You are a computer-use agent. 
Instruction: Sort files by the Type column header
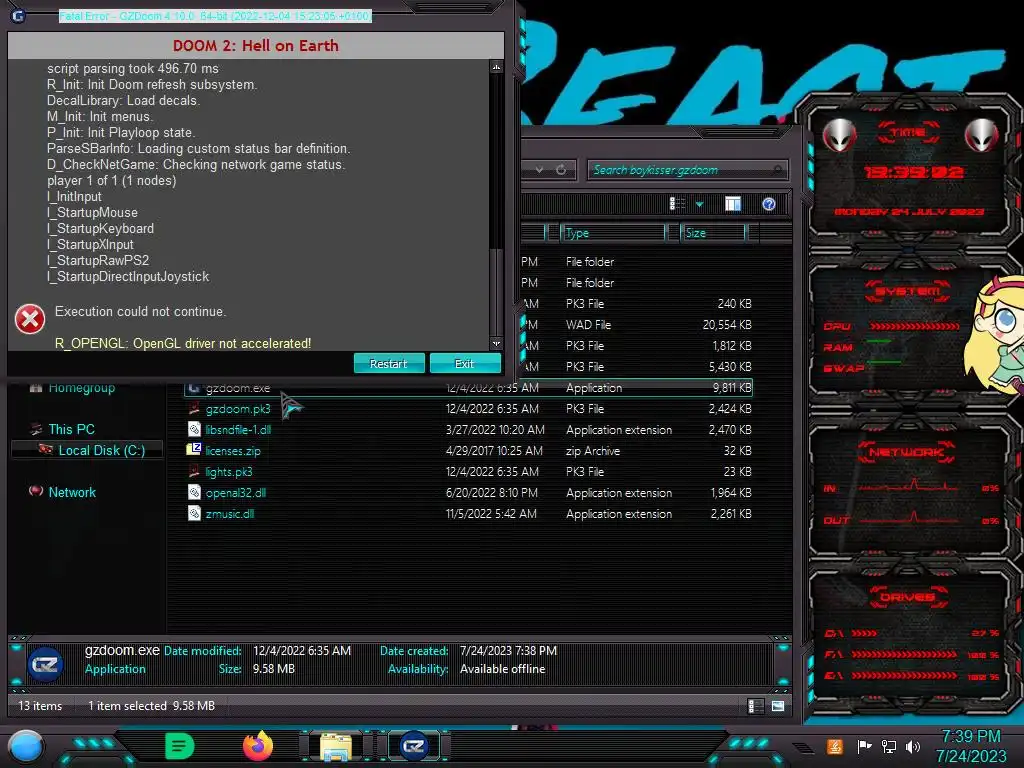click(613, 233)
